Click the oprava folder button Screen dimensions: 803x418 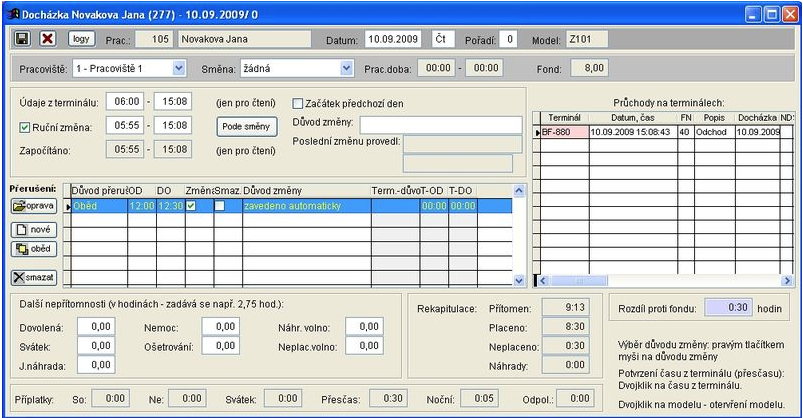coord(34,206)
